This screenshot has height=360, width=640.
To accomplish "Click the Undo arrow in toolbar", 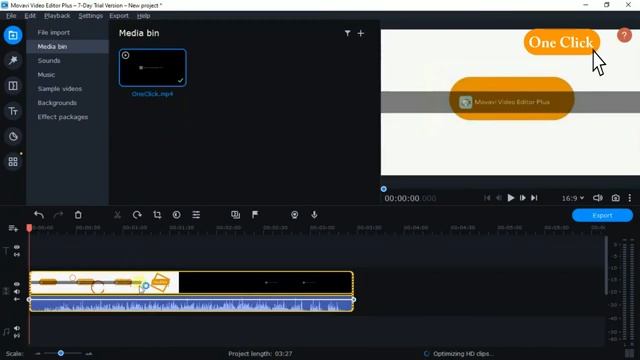I will point(39,215).
